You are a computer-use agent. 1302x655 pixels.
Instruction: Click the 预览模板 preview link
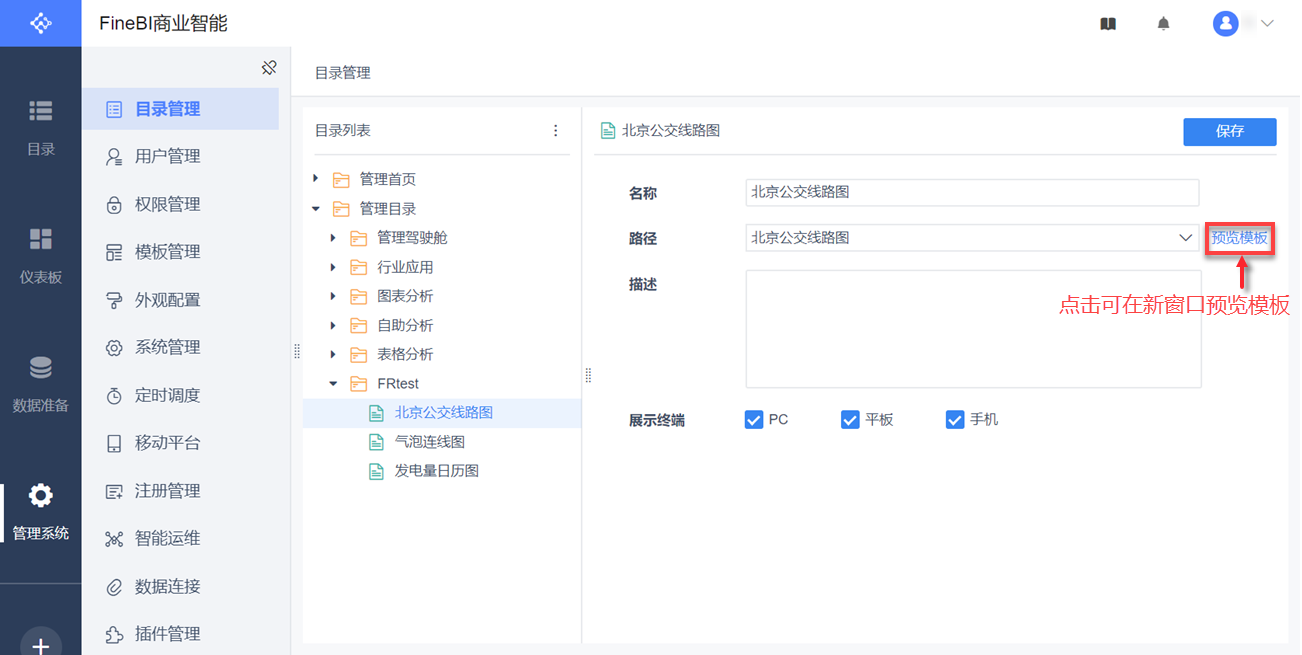[x=1239, y=238]
